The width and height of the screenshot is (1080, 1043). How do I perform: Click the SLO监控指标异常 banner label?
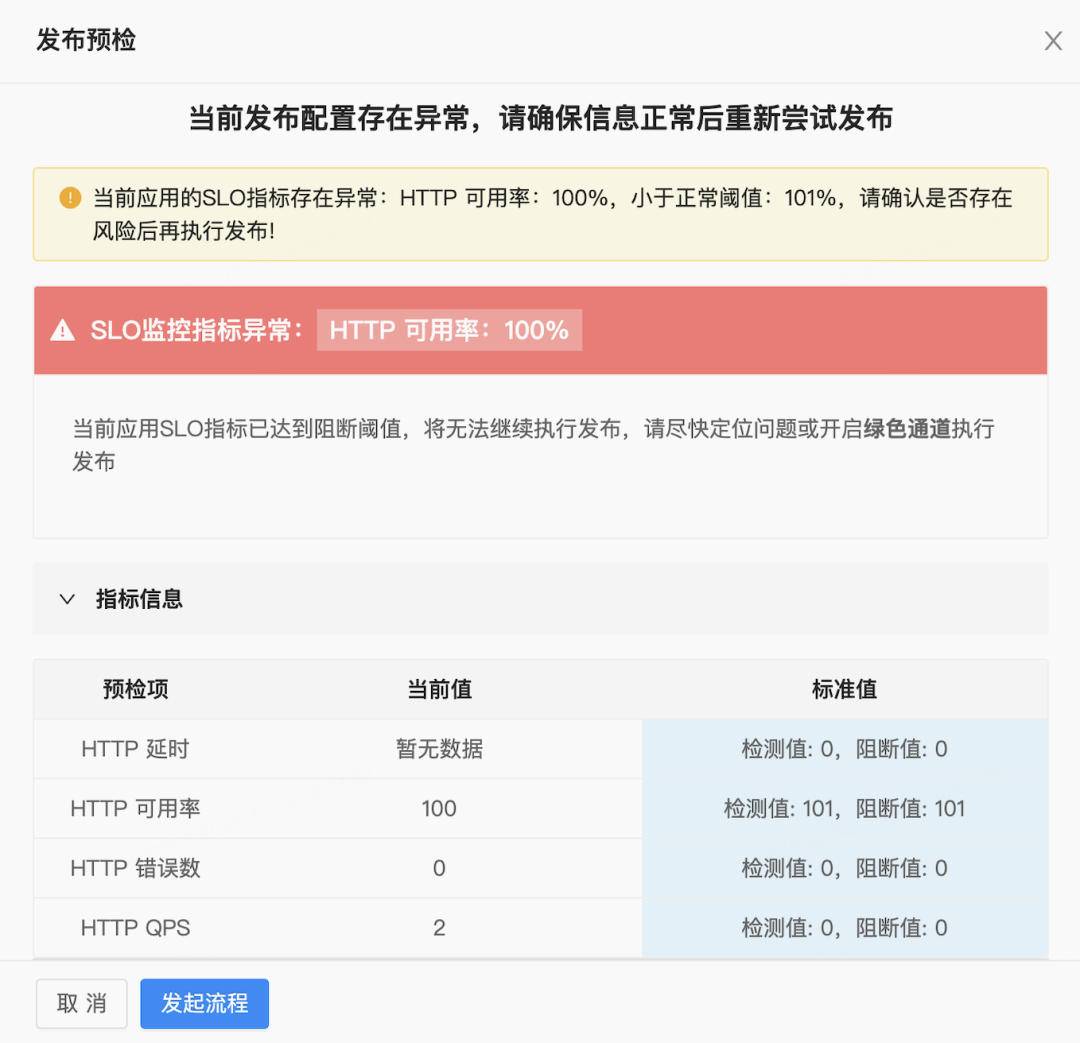coord(197,330)
